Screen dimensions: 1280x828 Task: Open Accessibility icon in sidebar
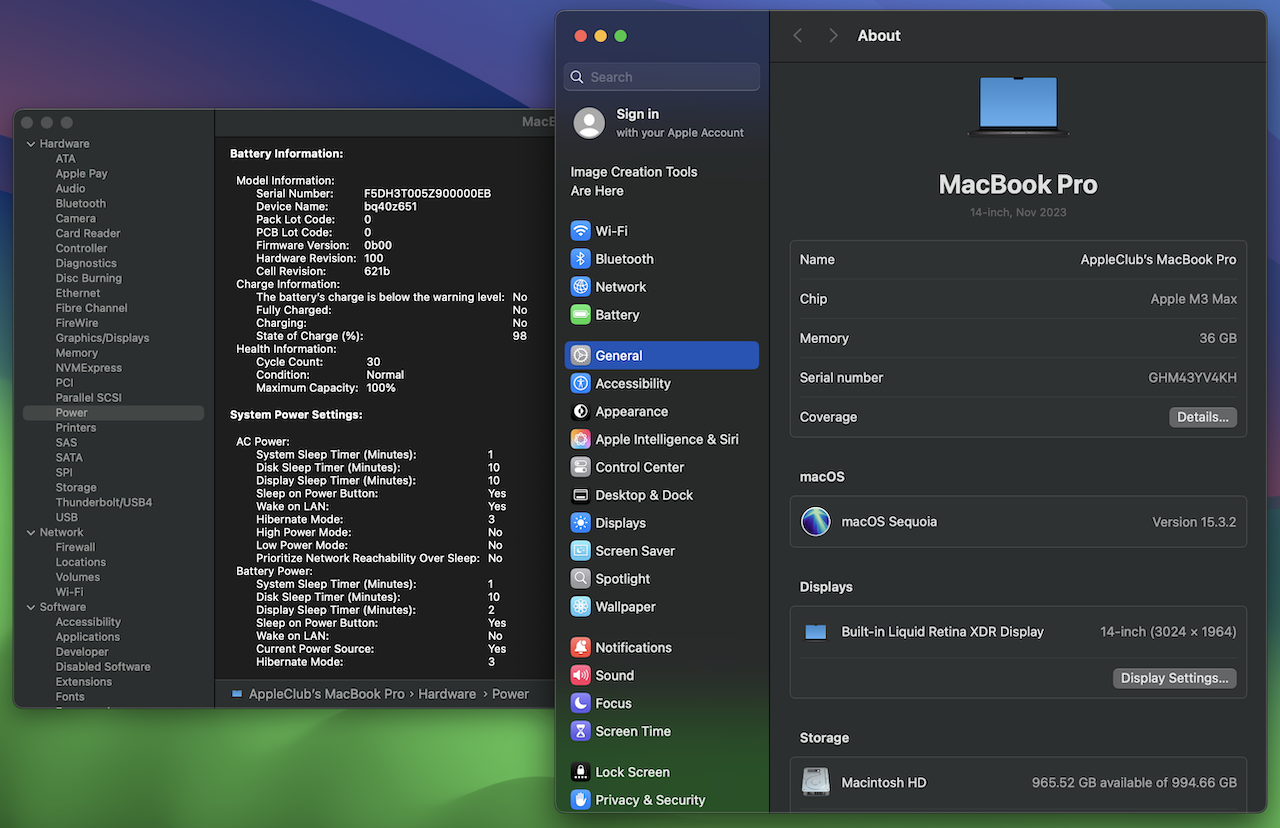point(580,383)
